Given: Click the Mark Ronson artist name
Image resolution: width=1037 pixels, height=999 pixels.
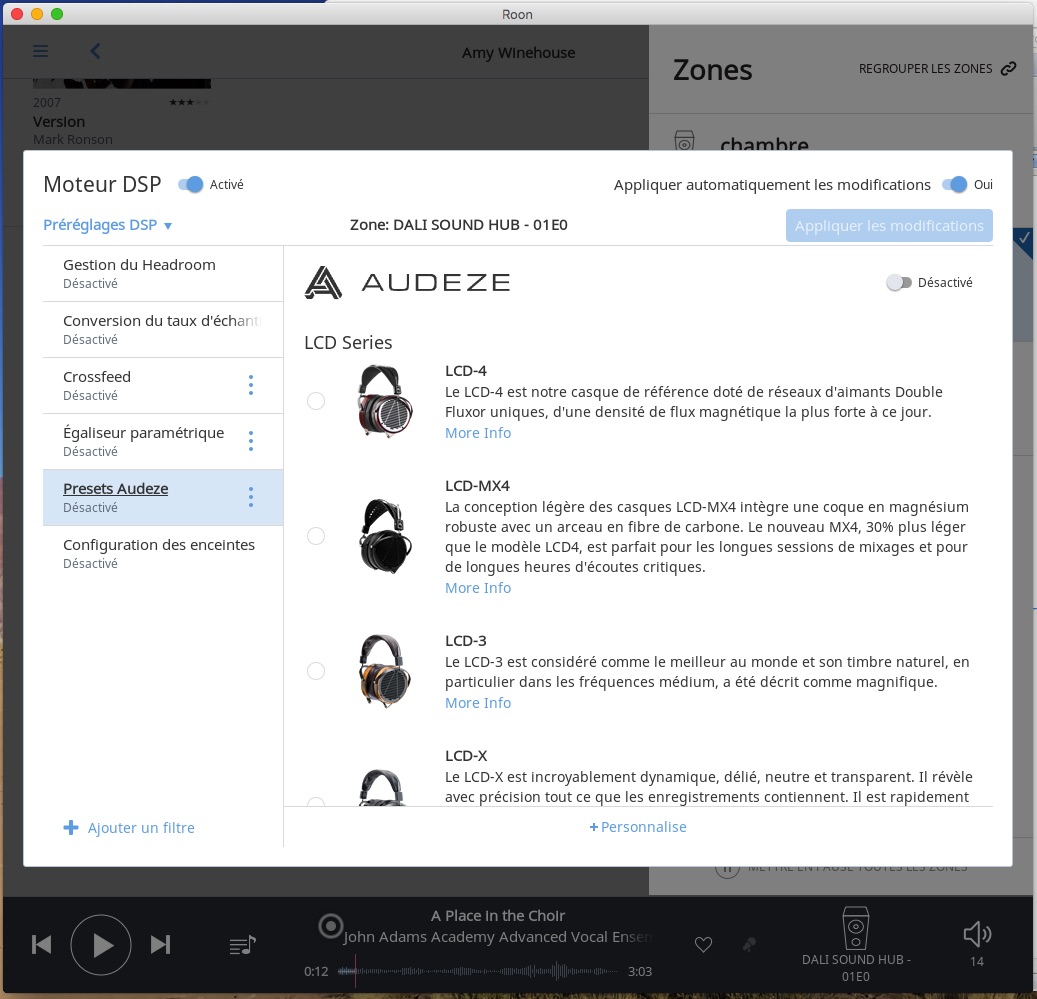Looking at the screenshot, I should 73,140.
